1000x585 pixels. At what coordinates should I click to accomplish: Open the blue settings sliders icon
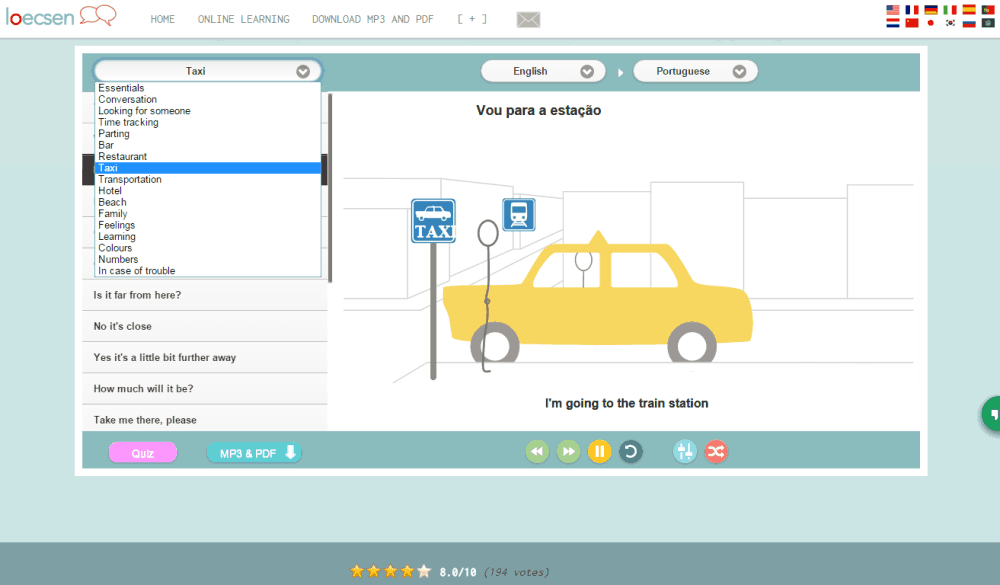[x=685, y=452]
